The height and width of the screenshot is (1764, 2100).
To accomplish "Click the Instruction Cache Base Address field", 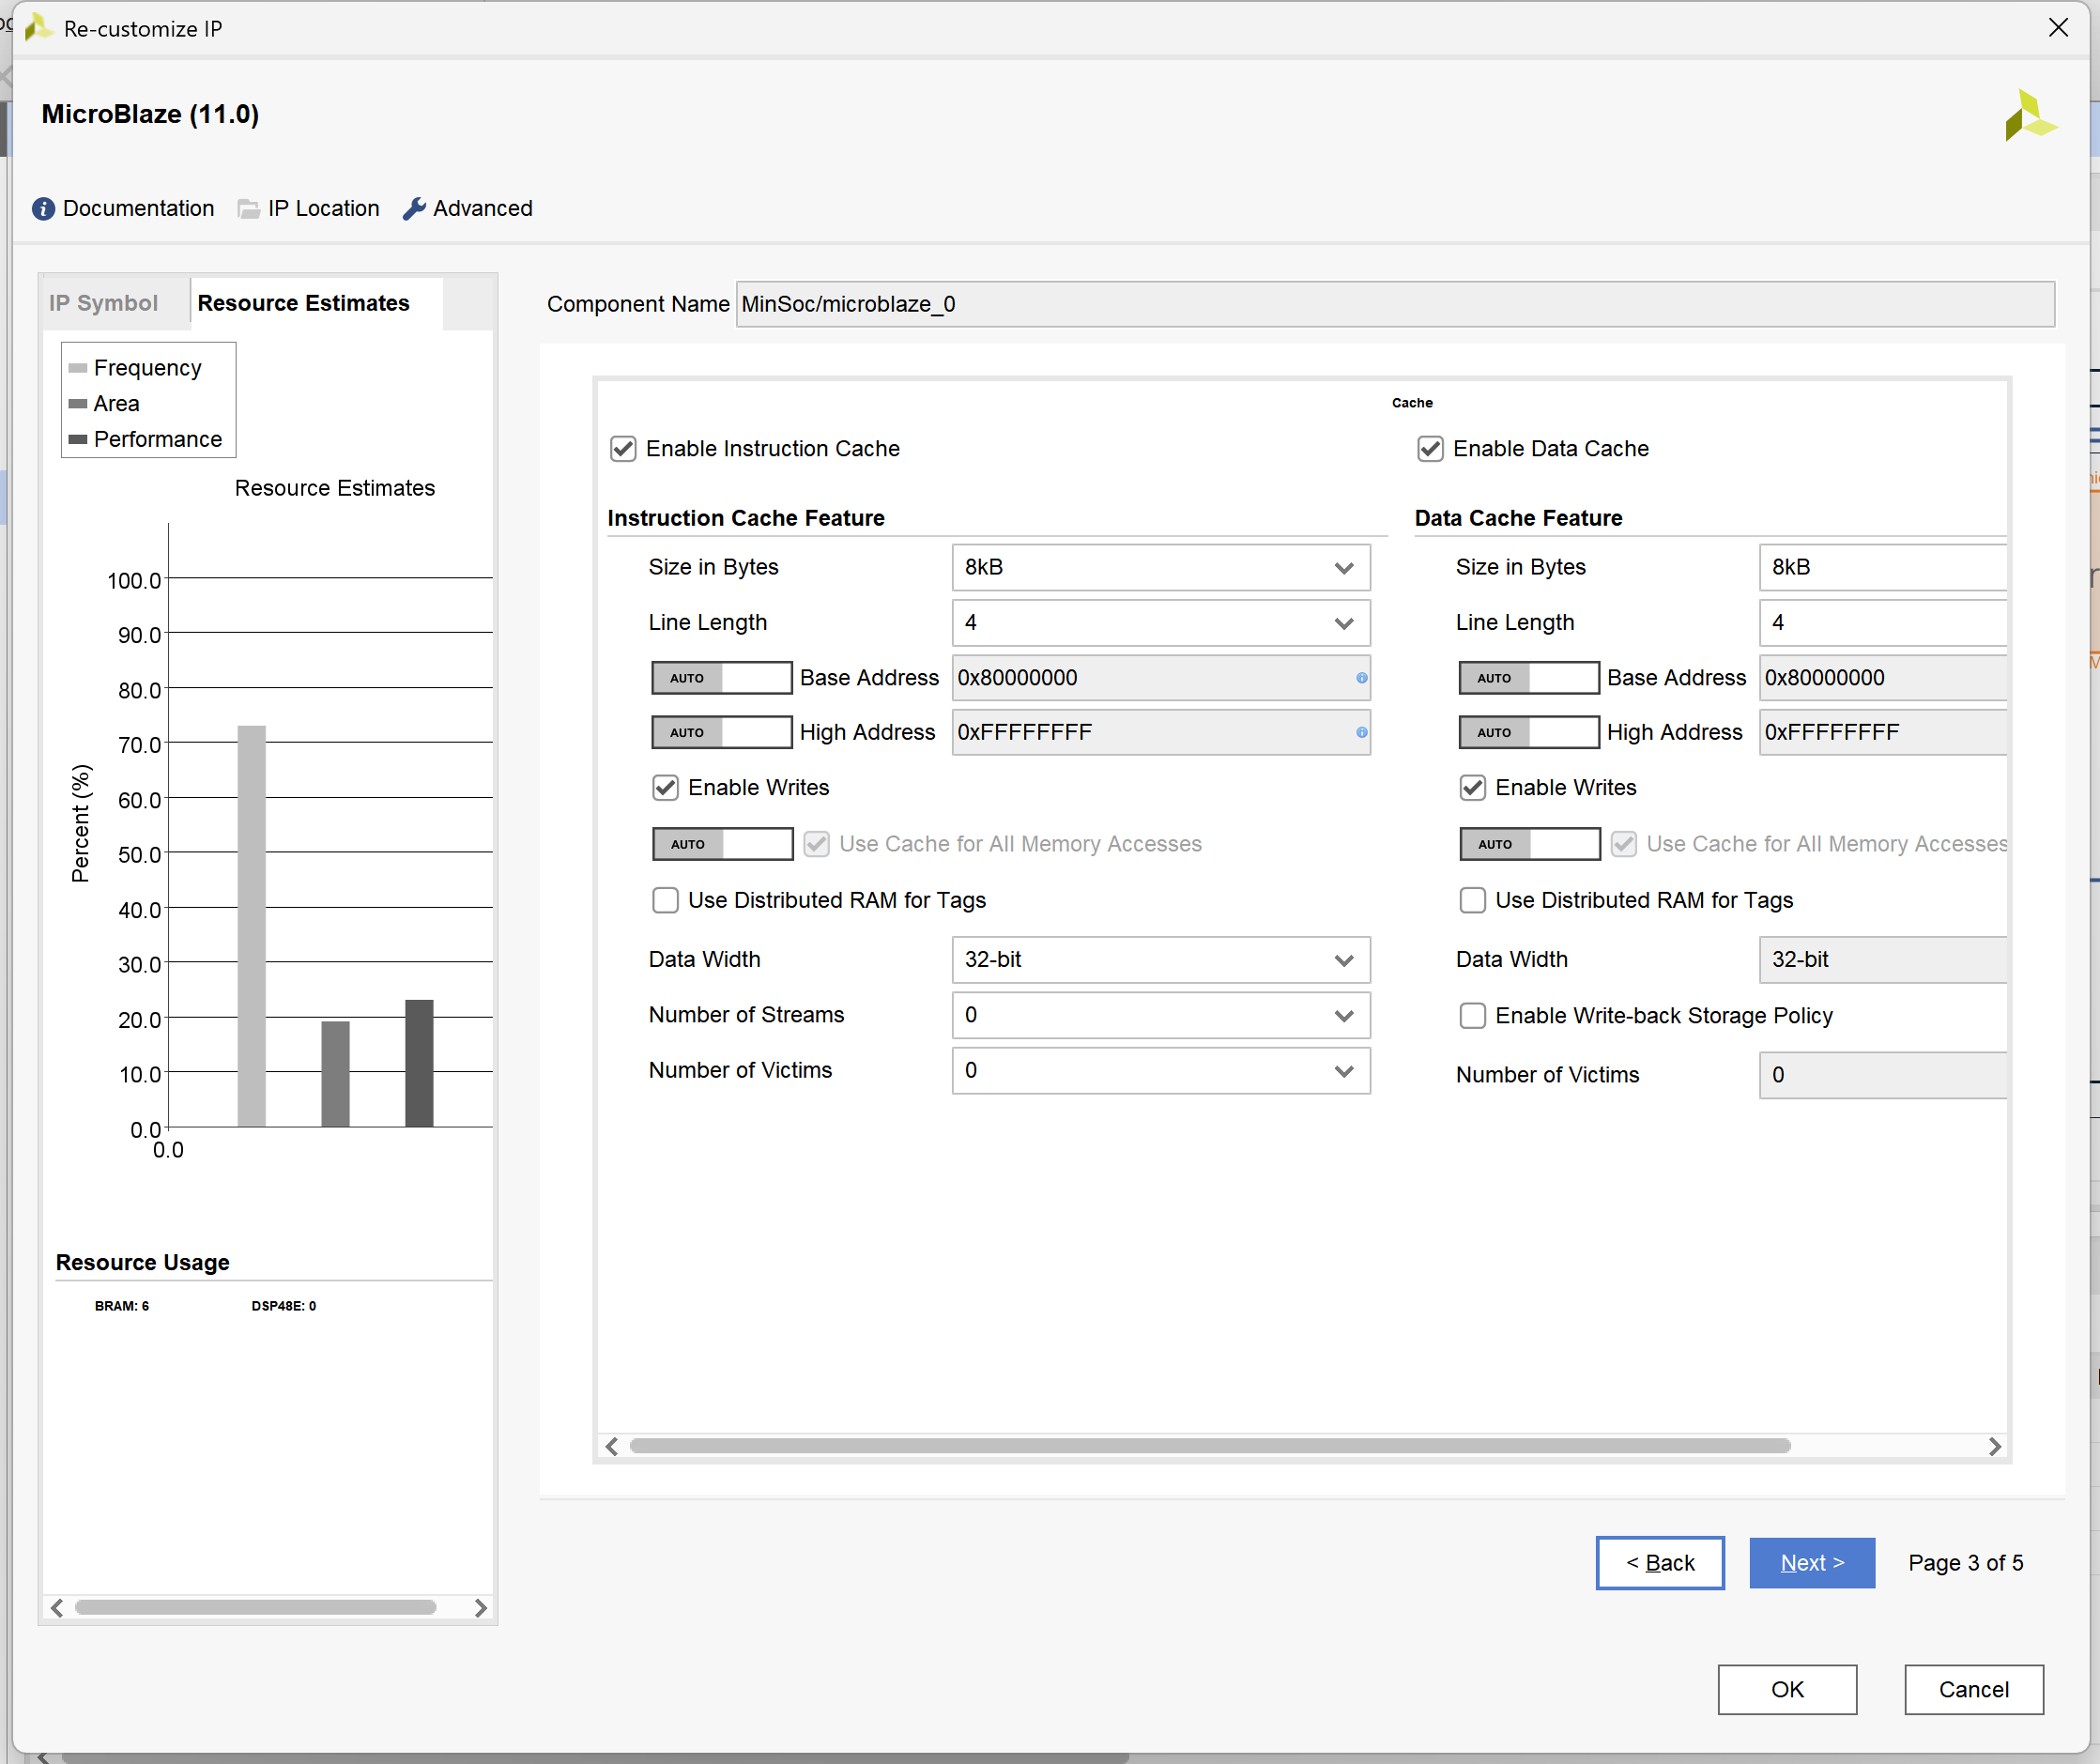I will coord(1160,678).
